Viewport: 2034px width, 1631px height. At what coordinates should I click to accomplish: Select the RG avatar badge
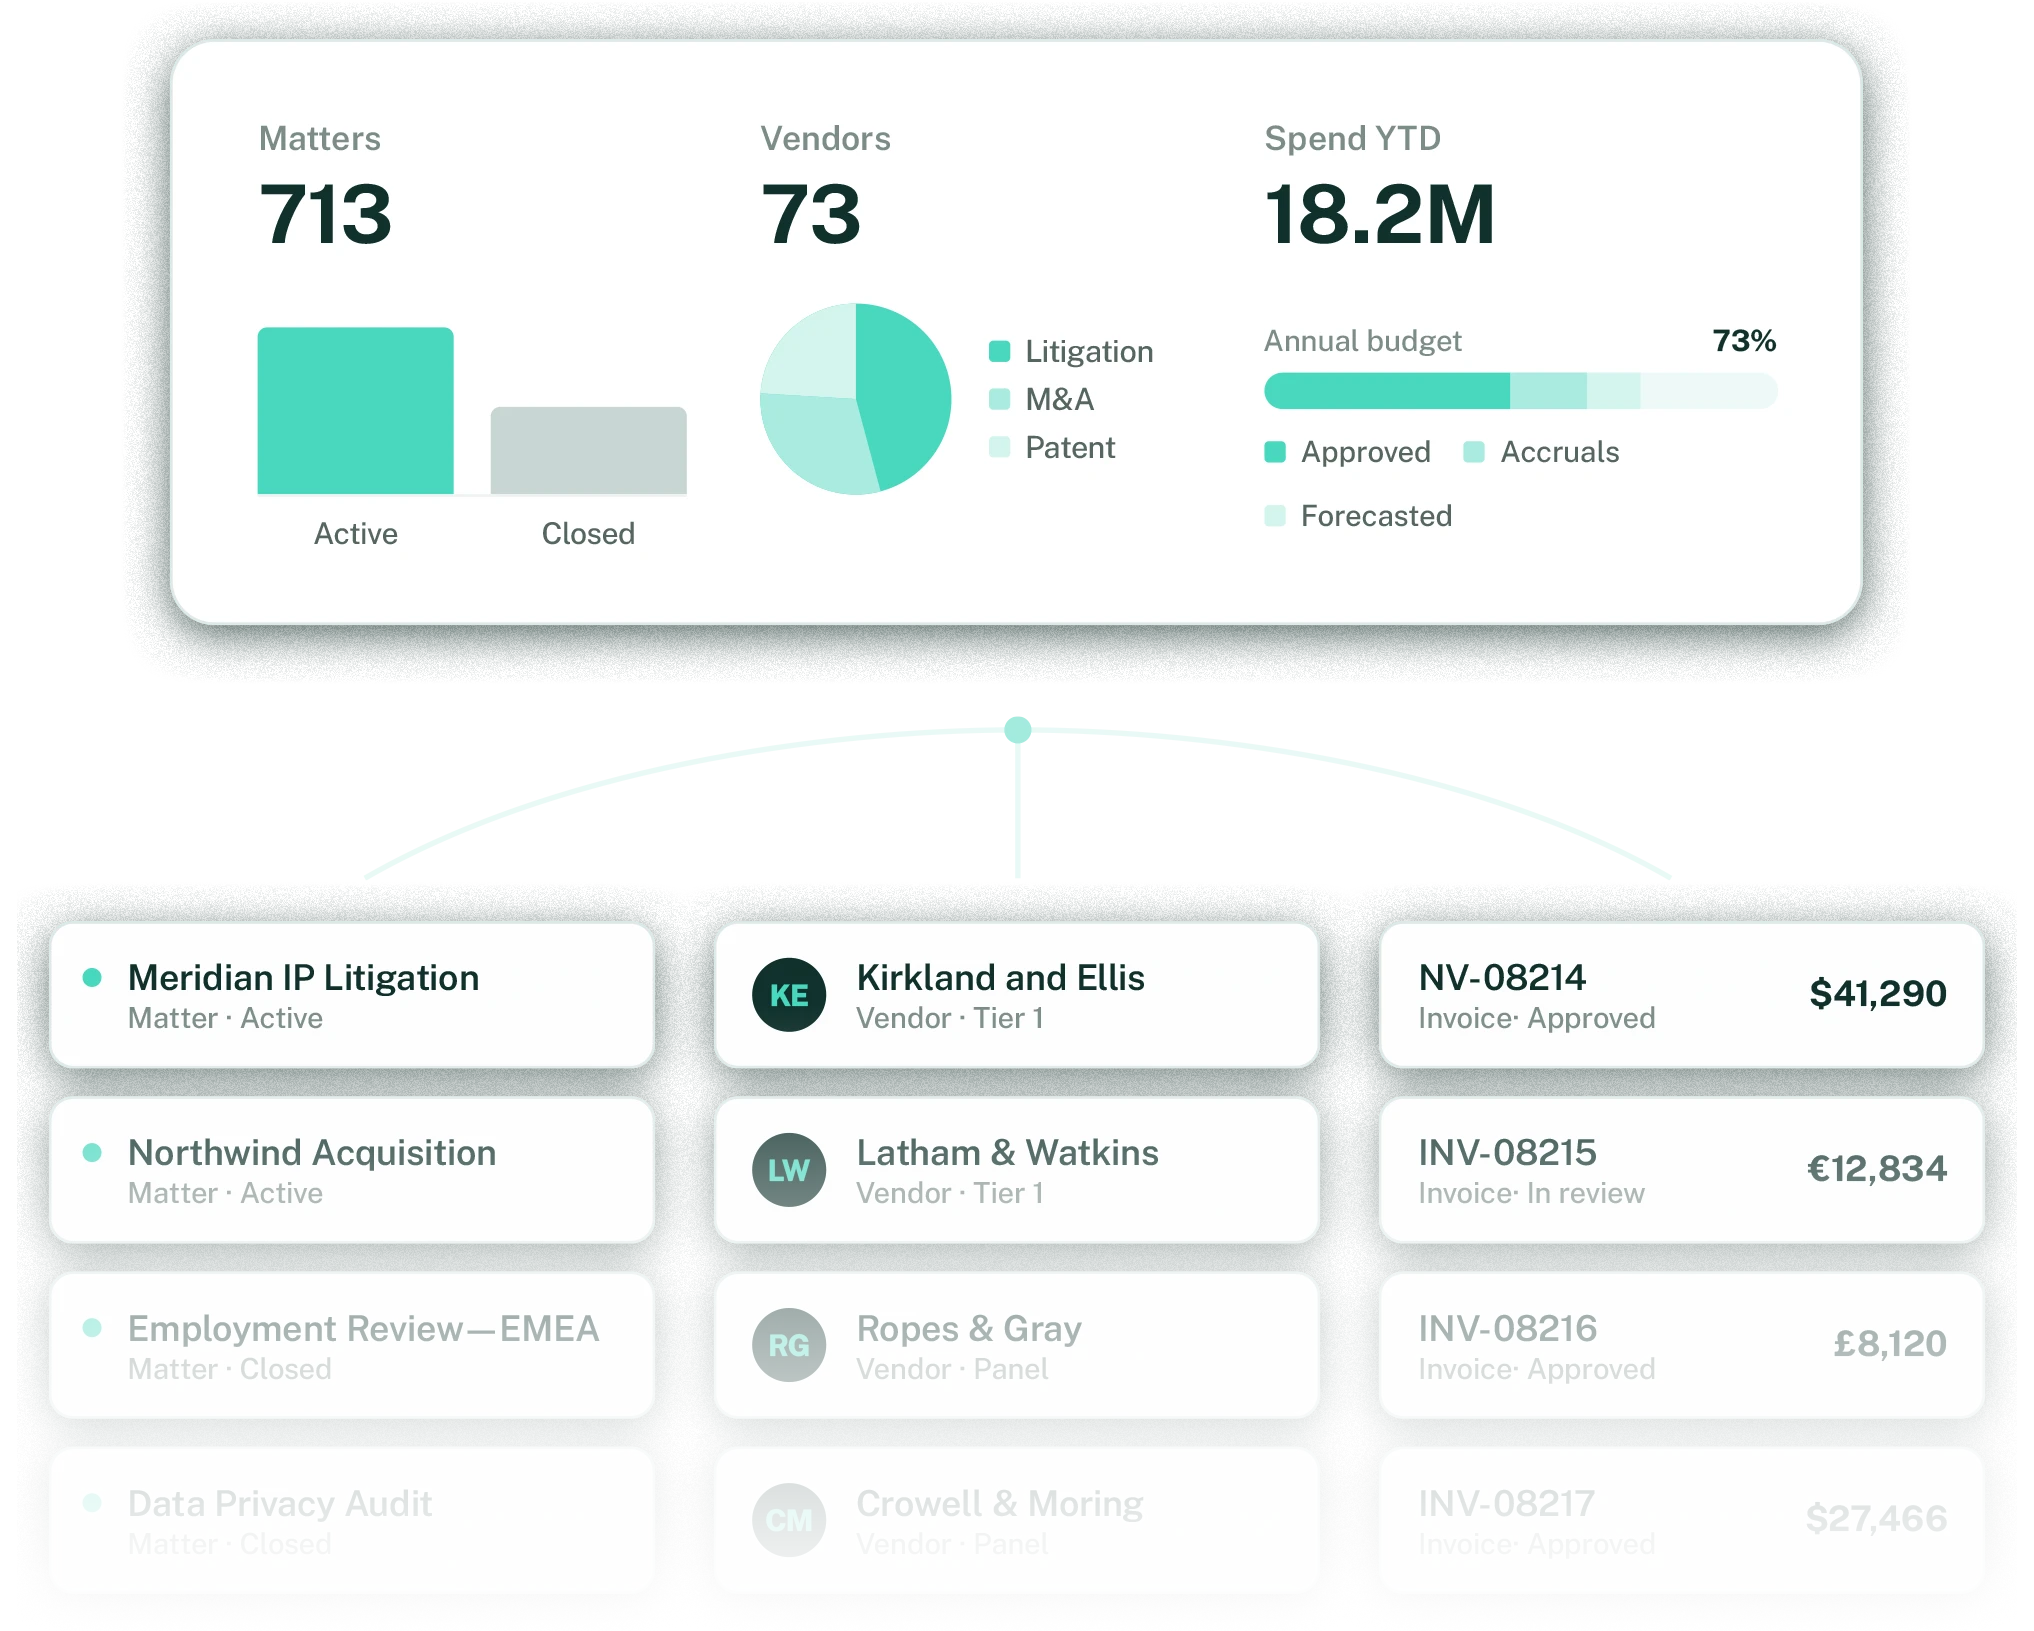(x=789, y=1345)
